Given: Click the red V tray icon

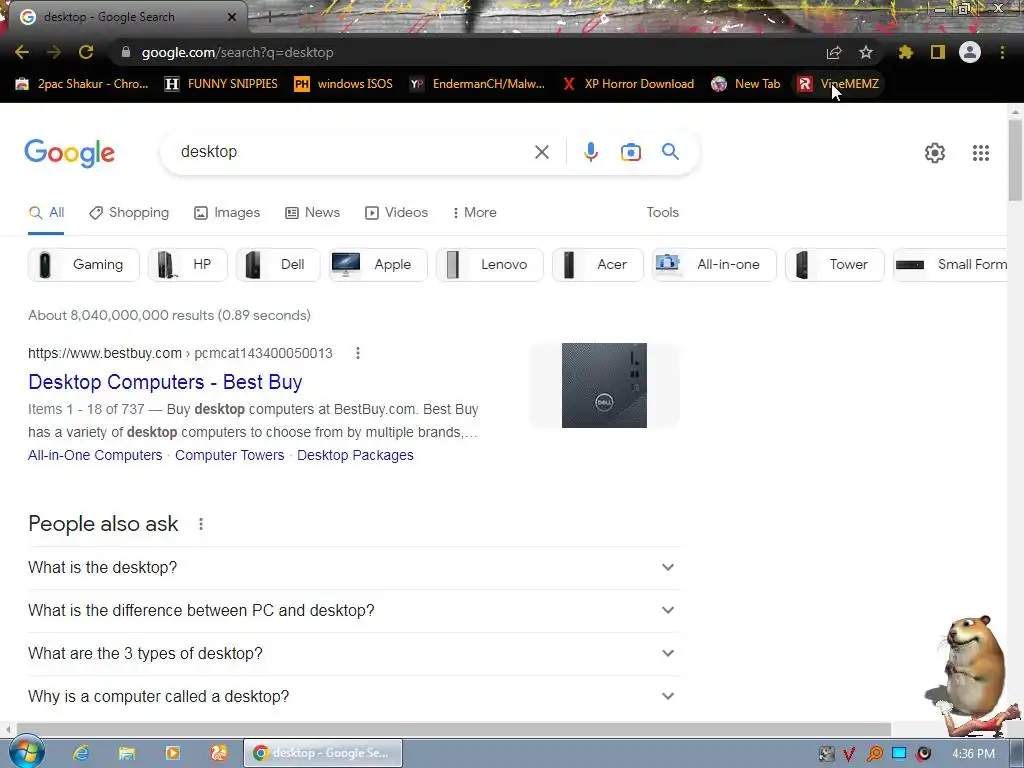Looking at the screenshot, I should click(849, 754).
